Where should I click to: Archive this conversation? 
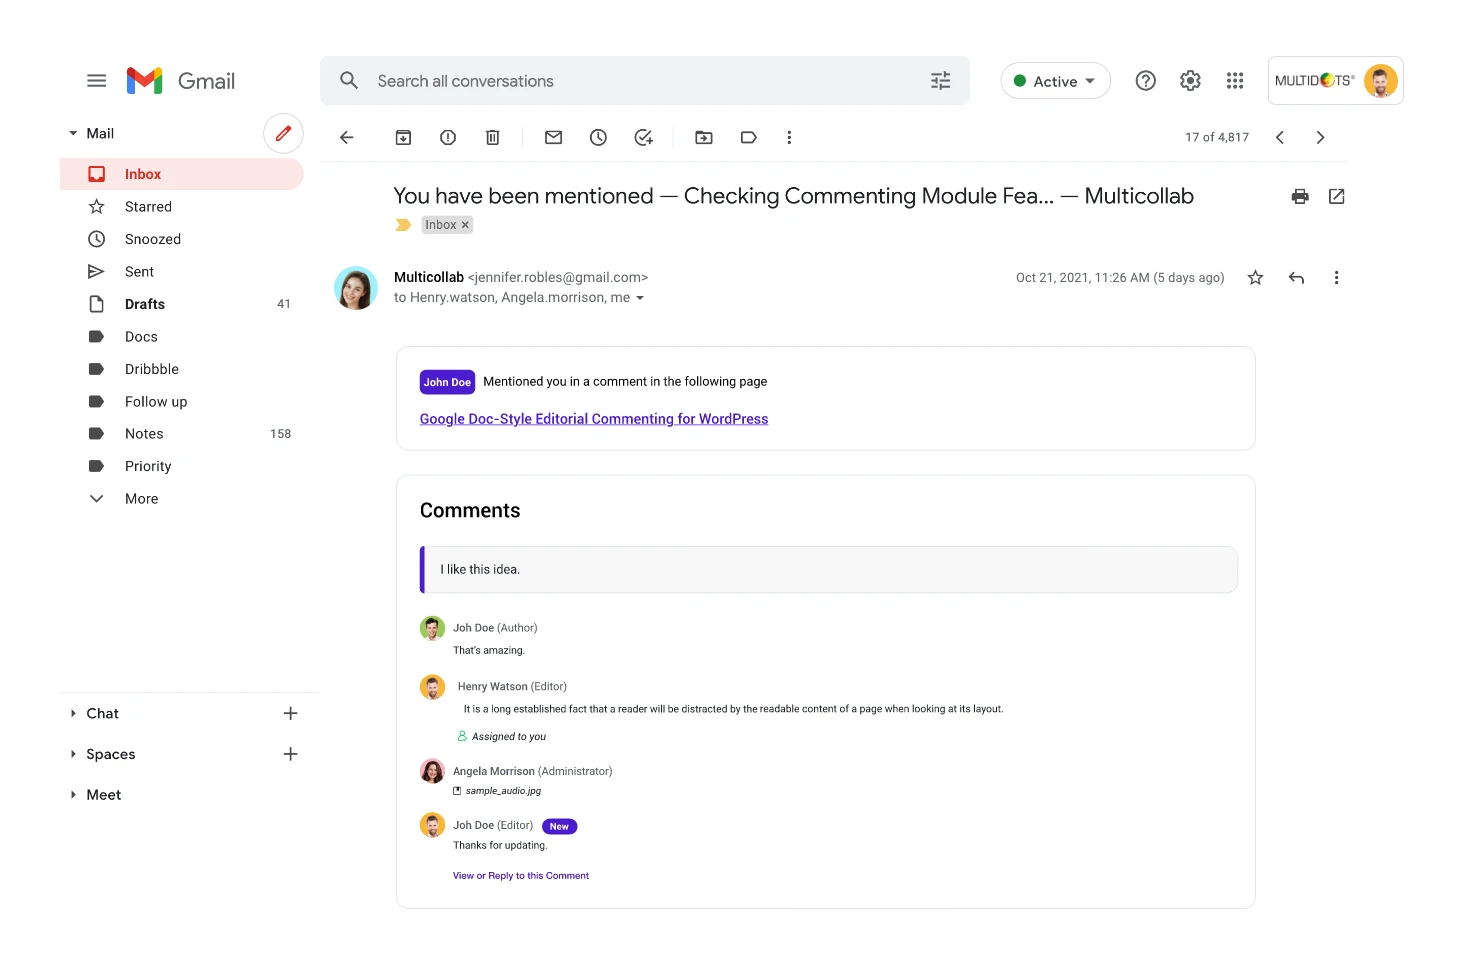point(403,138)
